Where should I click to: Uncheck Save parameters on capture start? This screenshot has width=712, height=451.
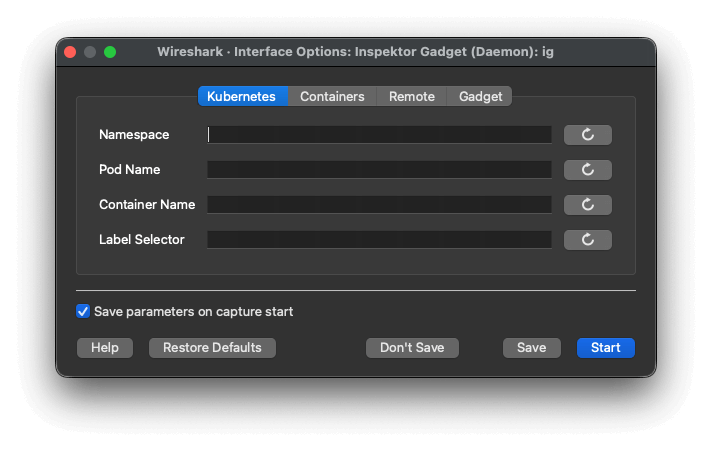(83, 311)
